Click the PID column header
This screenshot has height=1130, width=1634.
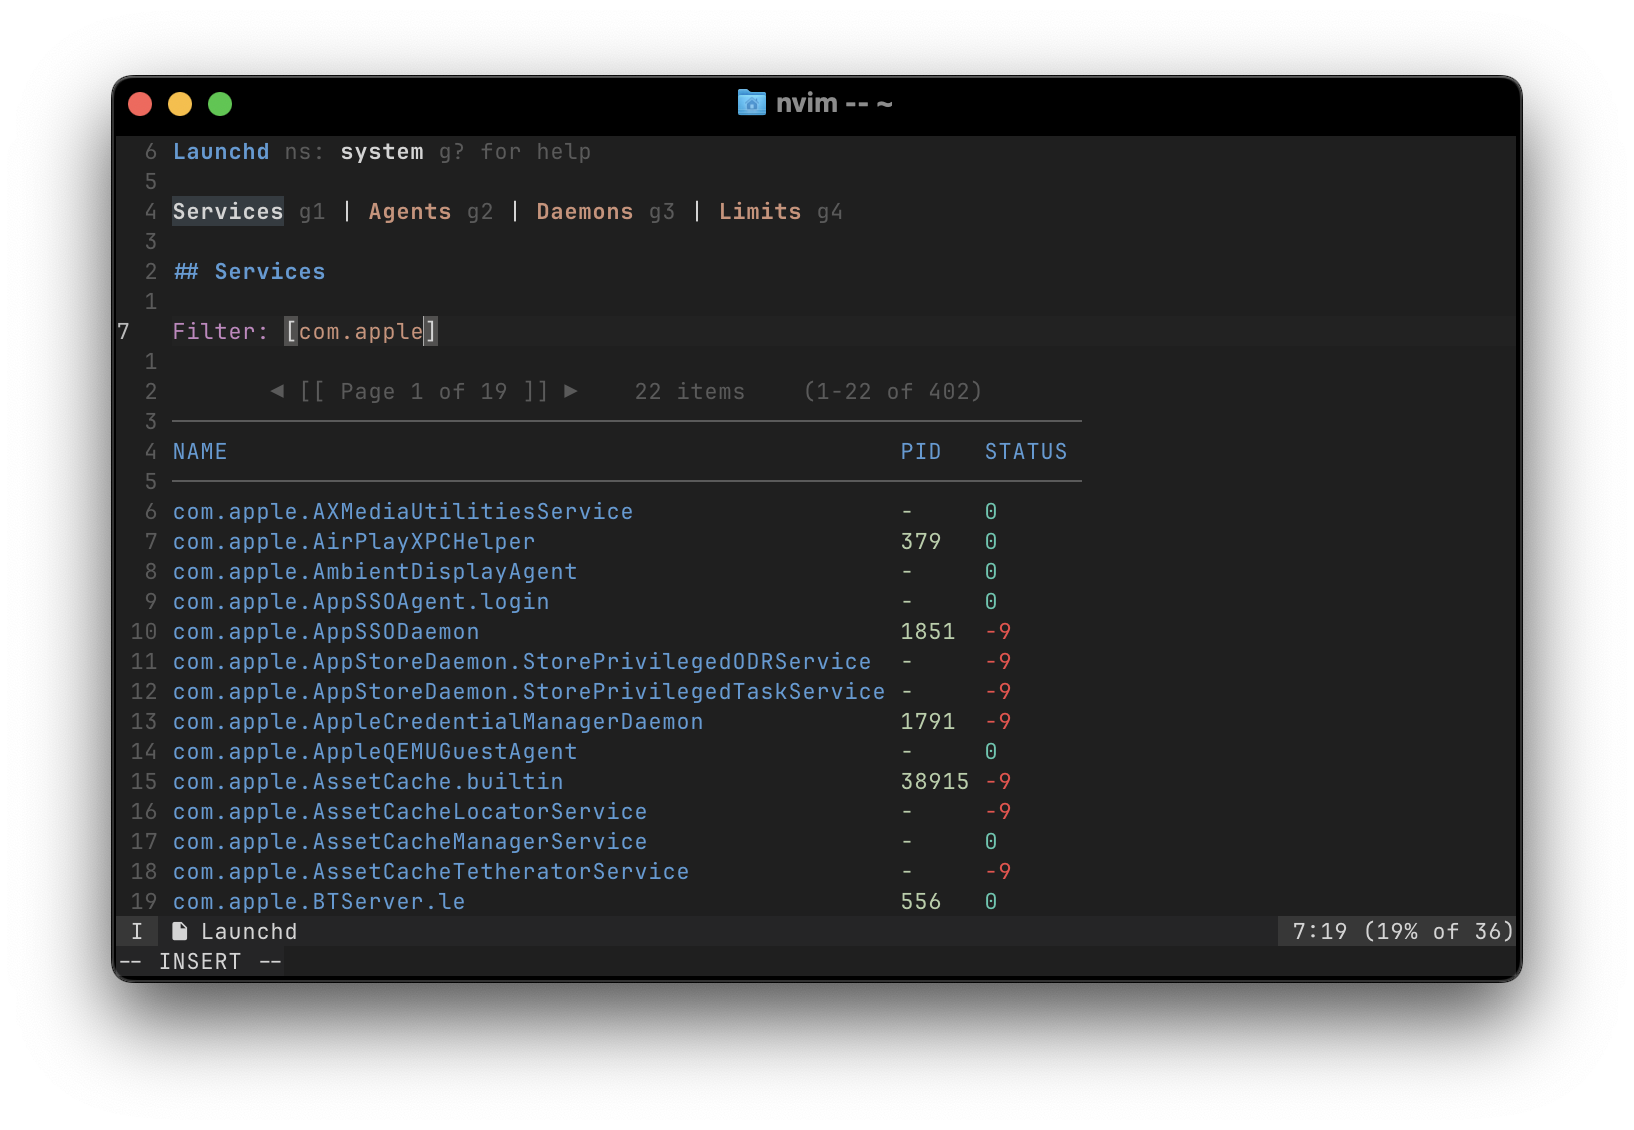tap(921, 451)
